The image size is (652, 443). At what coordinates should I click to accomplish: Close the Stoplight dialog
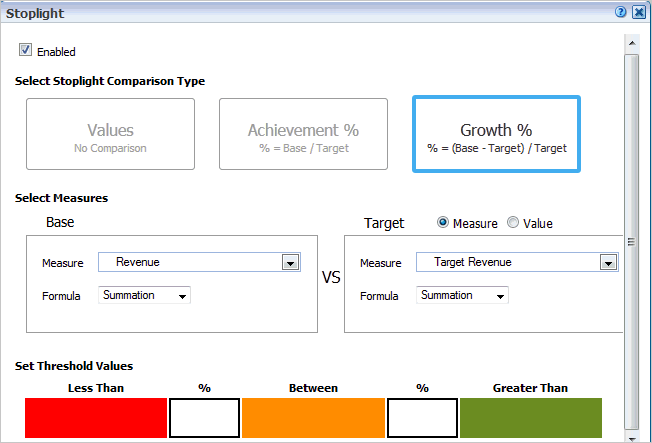tap(639, 12)
